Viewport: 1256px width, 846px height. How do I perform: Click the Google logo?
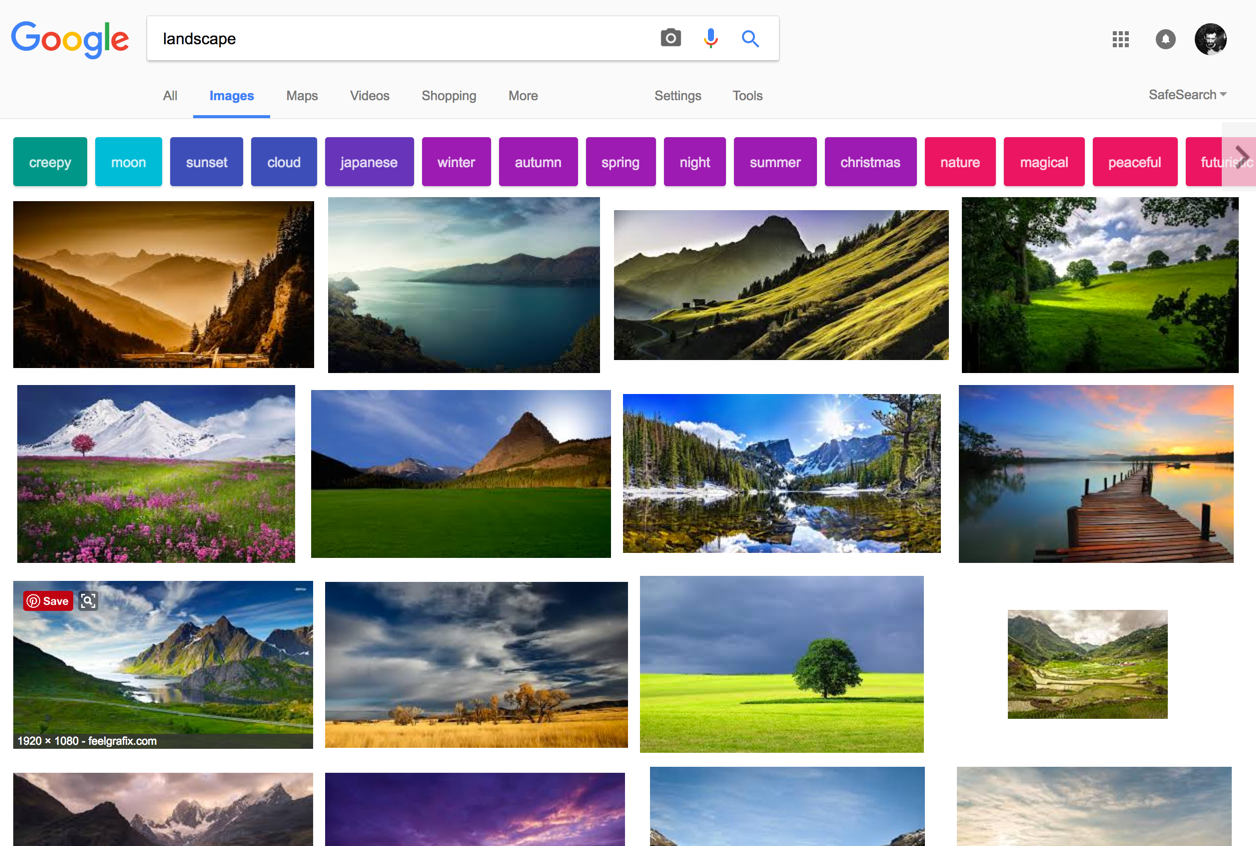(x=70, y=40)
